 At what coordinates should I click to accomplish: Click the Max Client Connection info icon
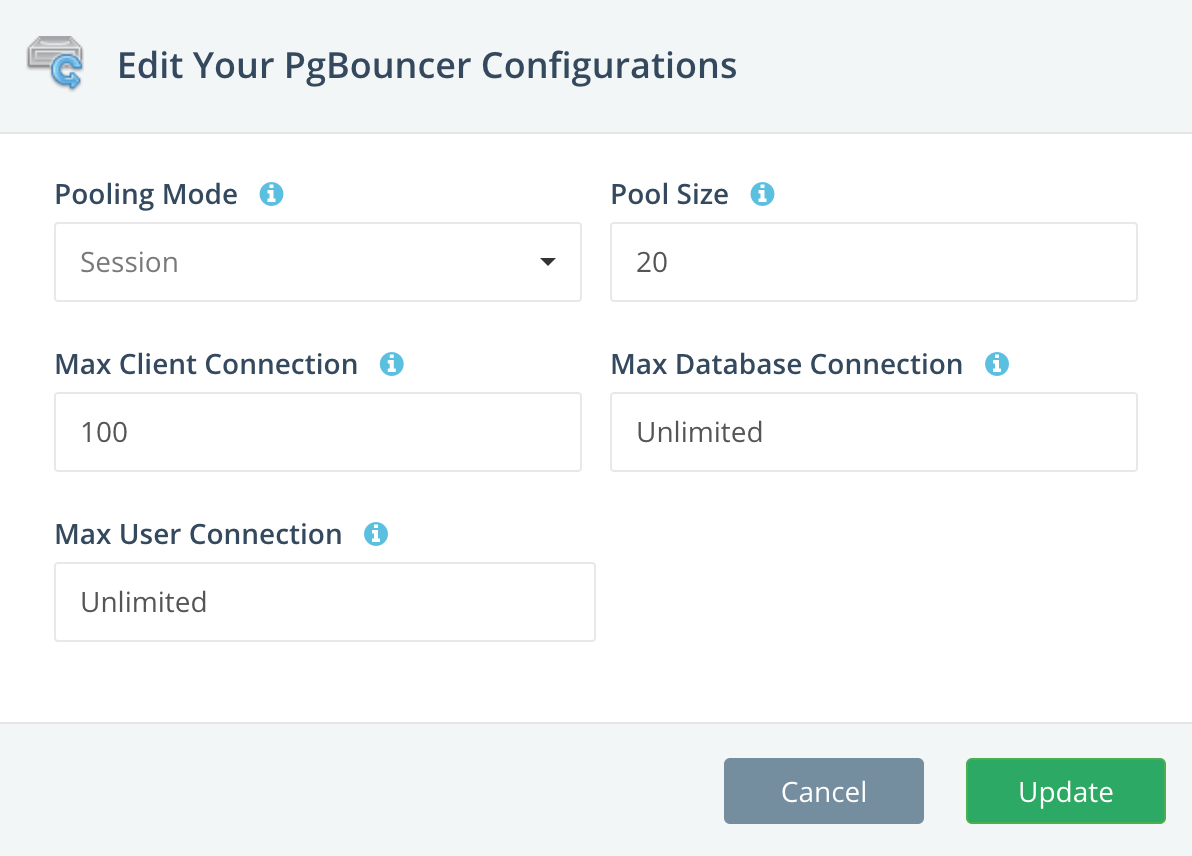point(391,364)
